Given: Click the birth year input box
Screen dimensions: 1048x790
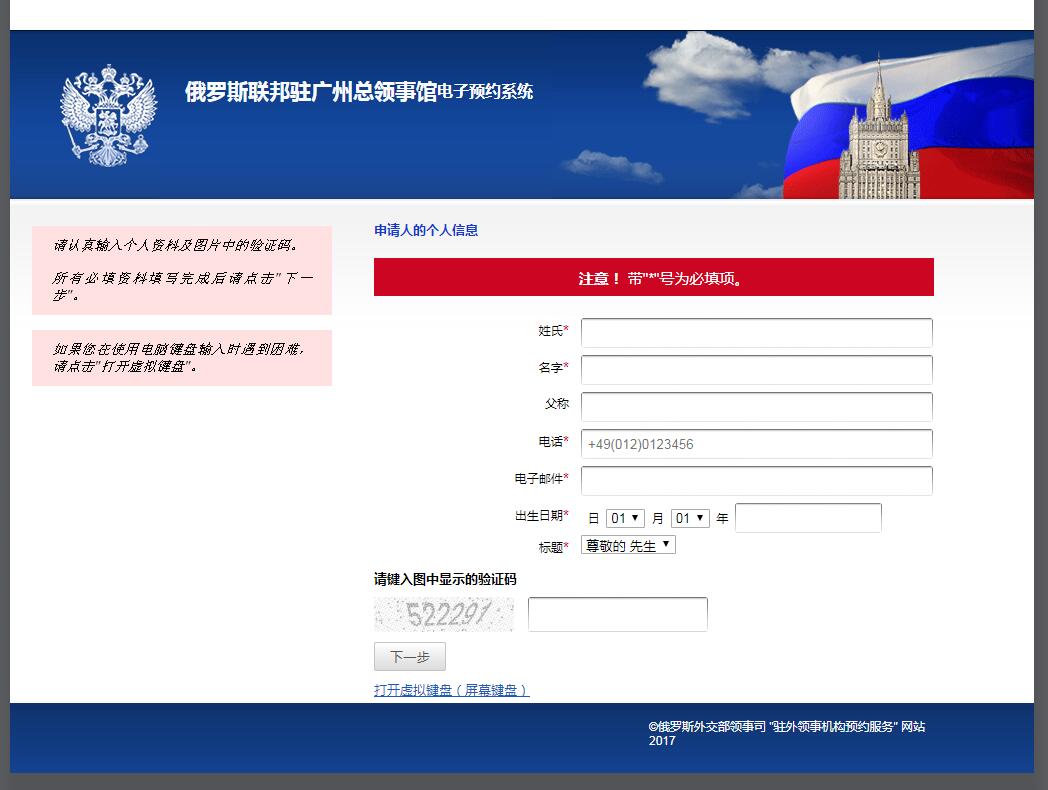Looking at the screenshot, I should click(x=808, y=517).
